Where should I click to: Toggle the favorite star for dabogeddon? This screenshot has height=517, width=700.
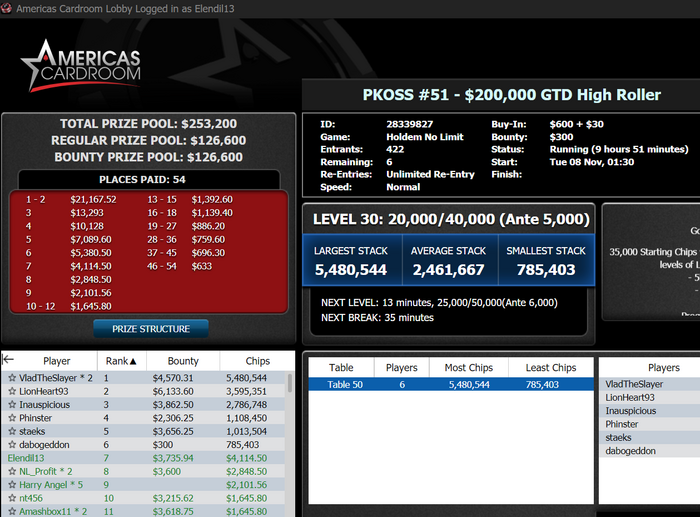[x=12, y=445]
